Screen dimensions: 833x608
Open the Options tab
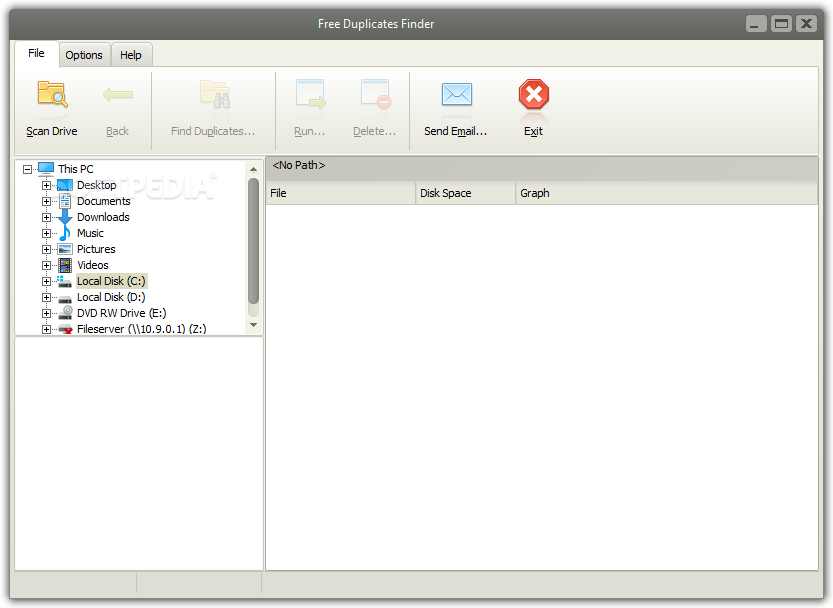tap(84, 55)
